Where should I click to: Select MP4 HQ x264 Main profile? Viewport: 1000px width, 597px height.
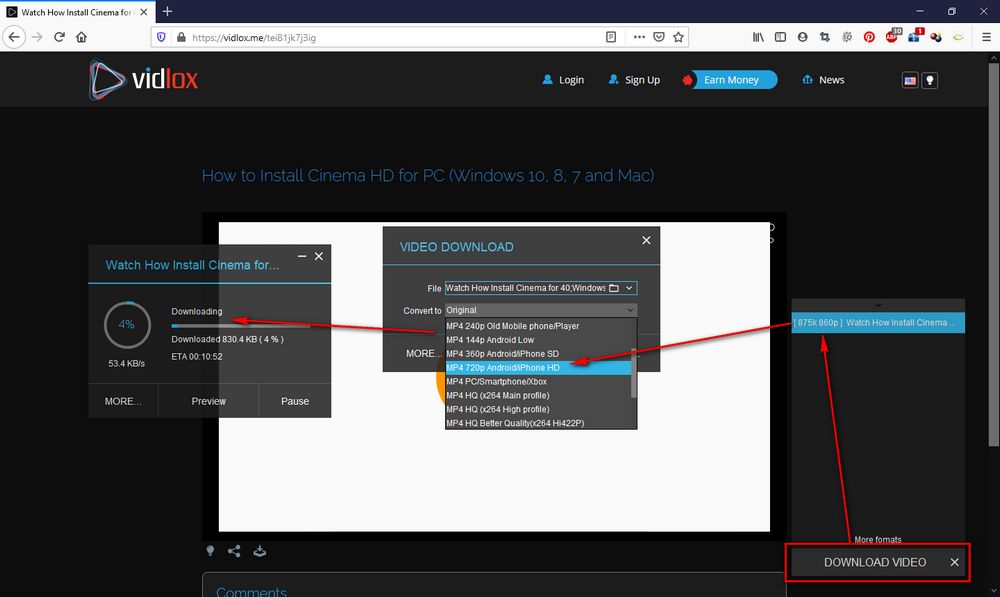[538, 395]
